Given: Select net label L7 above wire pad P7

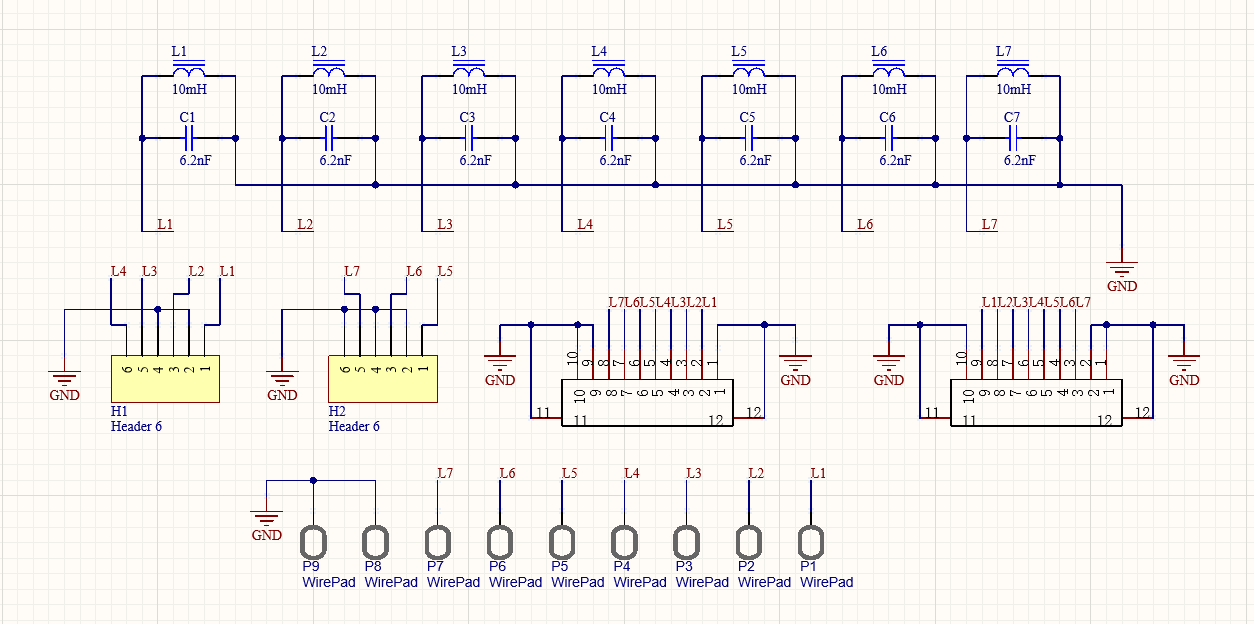Looking at the screenshot, I should click(x=446, y=473).
